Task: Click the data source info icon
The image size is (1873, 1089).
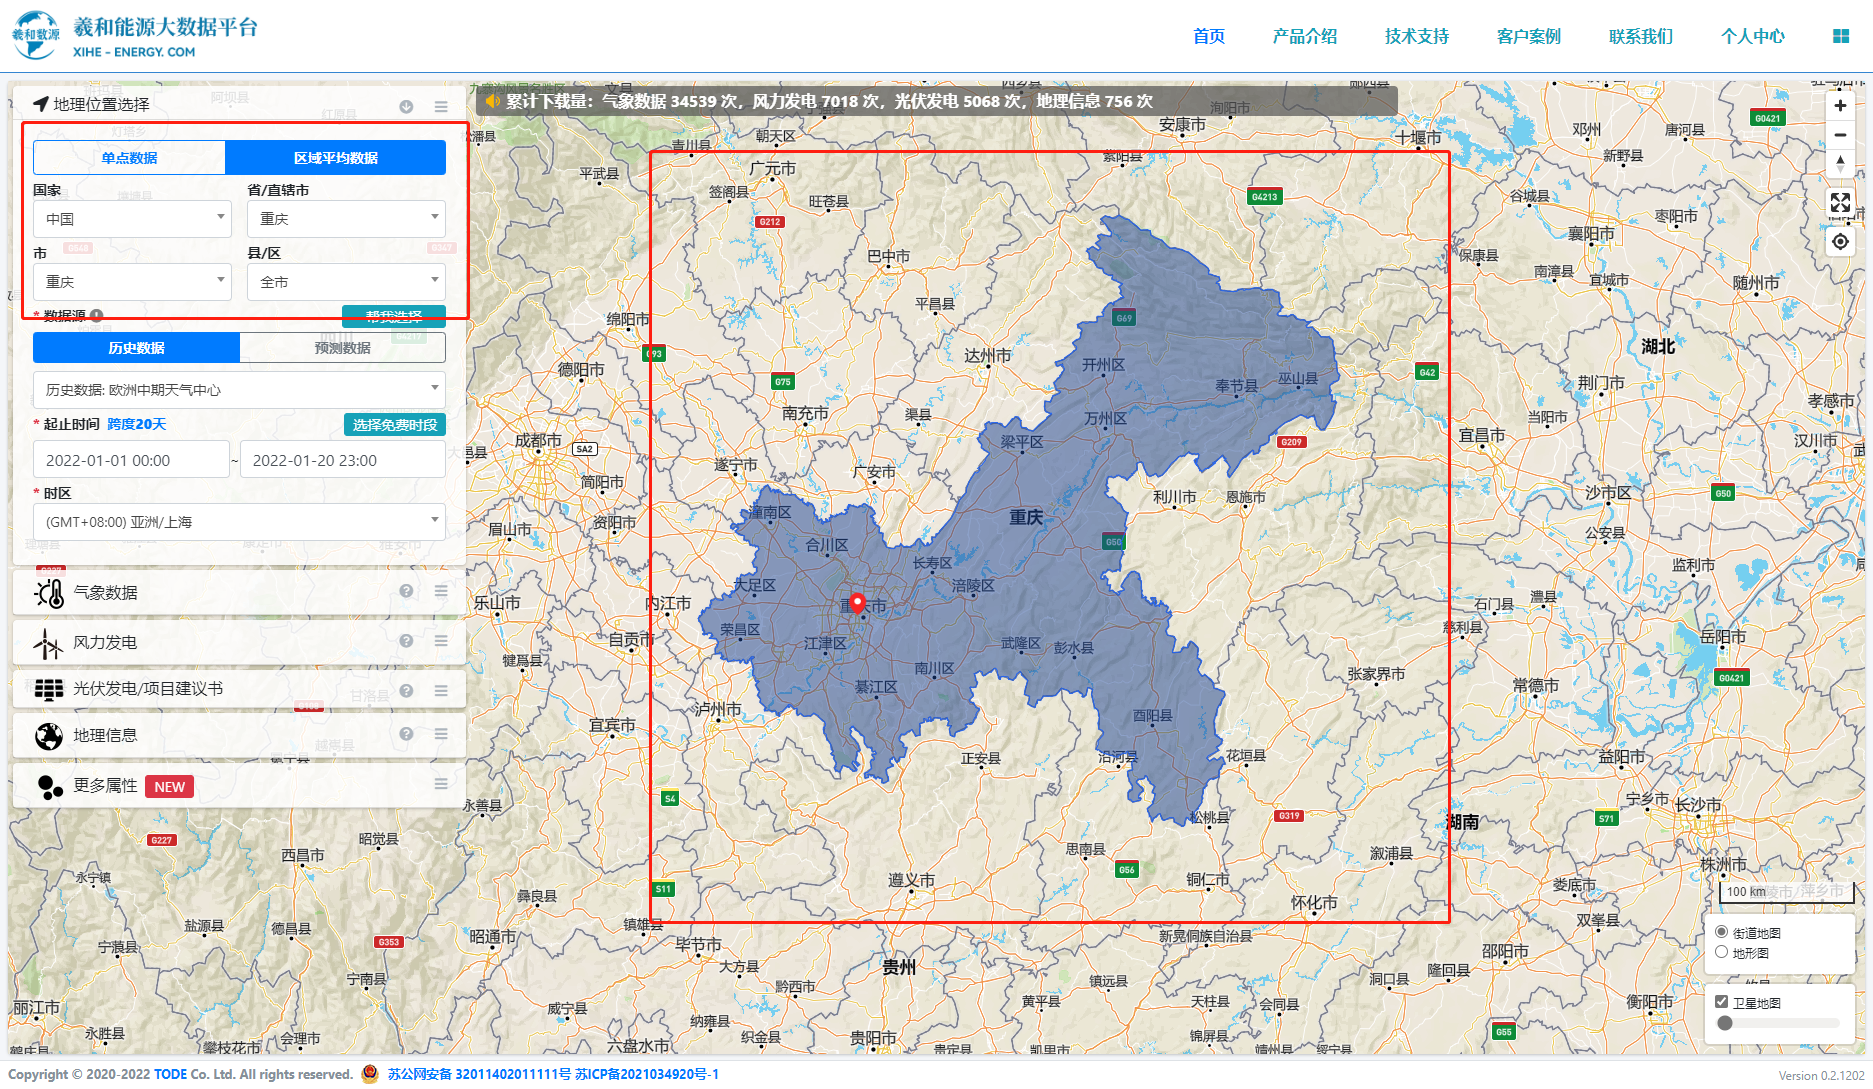Action: pyautogui.click(x=97, y=315)
